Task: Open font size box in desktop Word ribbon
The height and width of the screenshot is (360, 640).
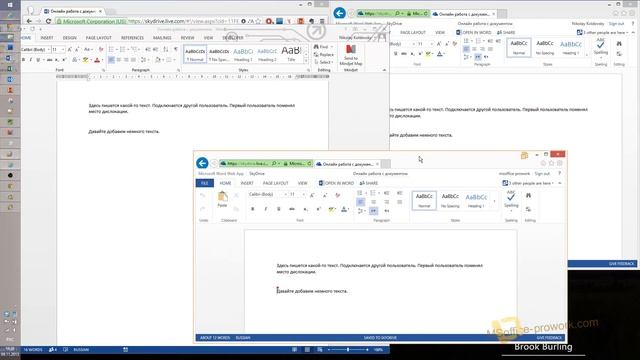Action: pyautogui.click(x=58, y=49)
